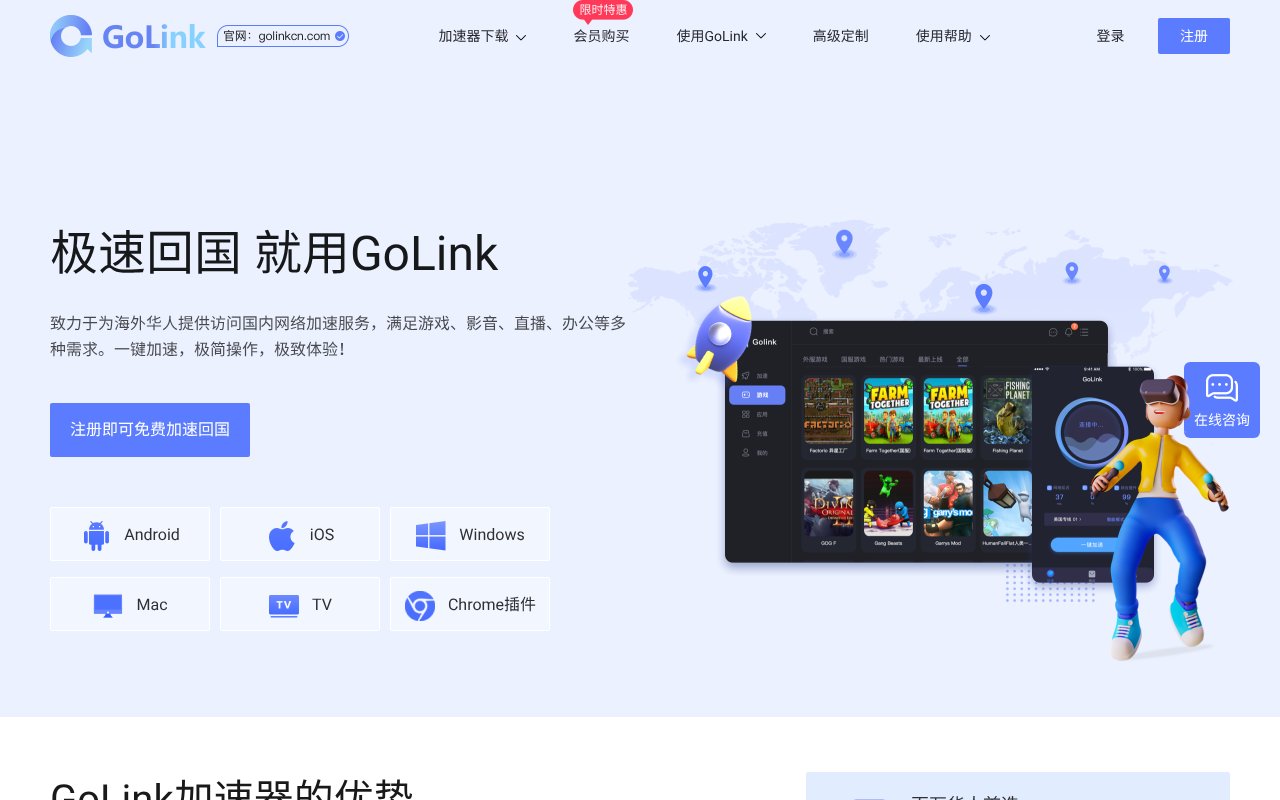Click the 注册 signup button

tap(1193, 36)
